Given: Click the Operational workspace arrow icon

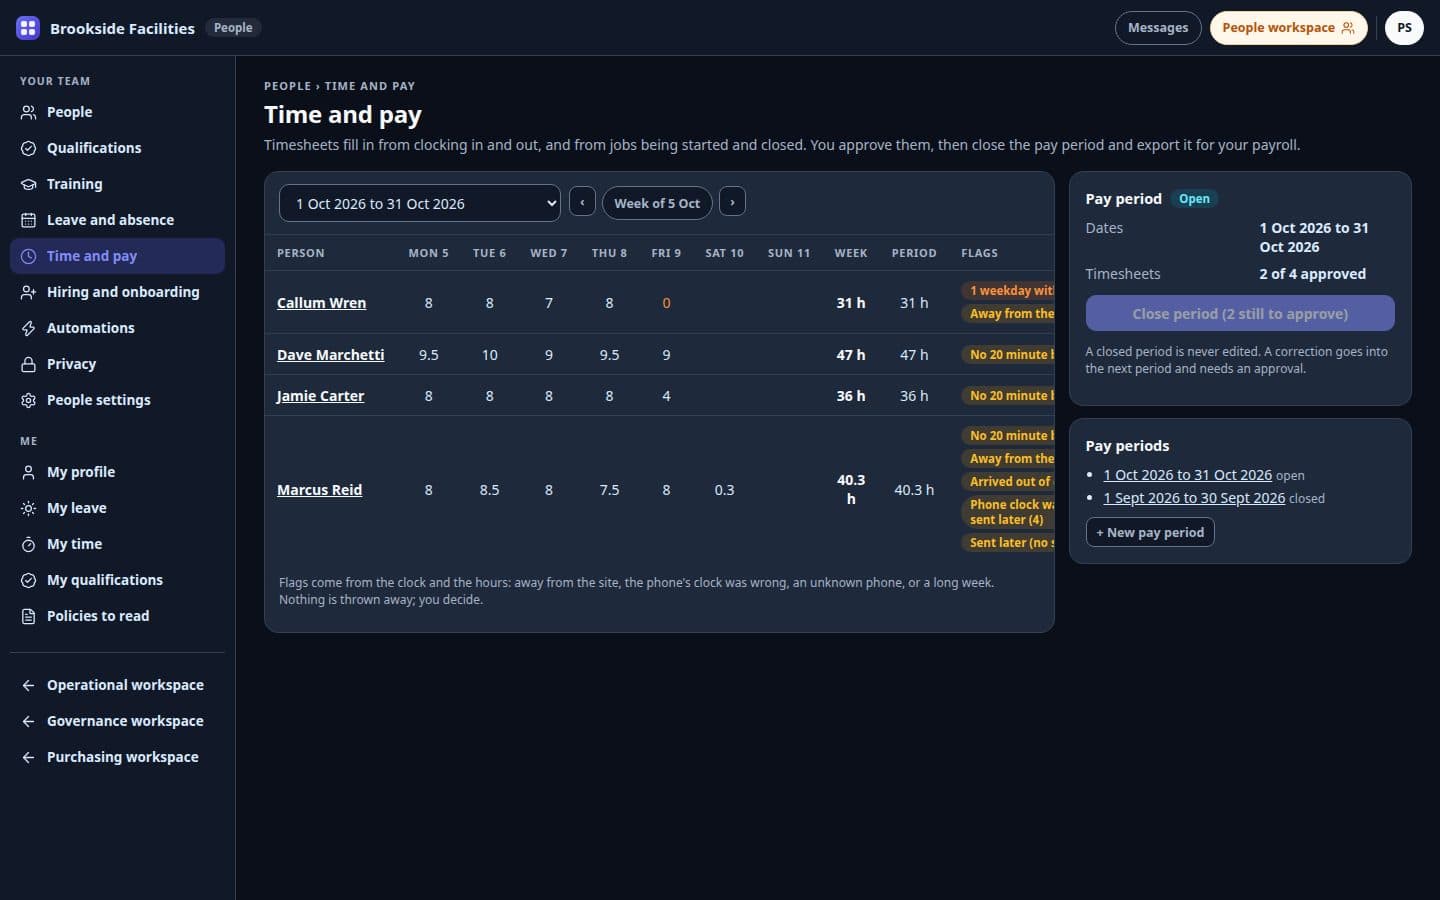Looking at the screenshot, I should coord(28,685).
